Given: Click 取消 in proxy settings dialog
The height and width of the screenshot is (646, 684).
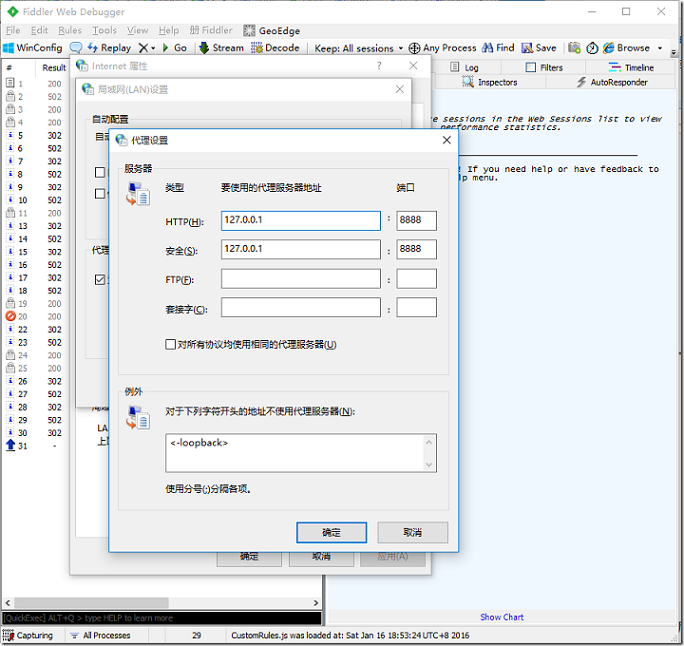Looking at the screenshot, I should [x=413, y=533].
